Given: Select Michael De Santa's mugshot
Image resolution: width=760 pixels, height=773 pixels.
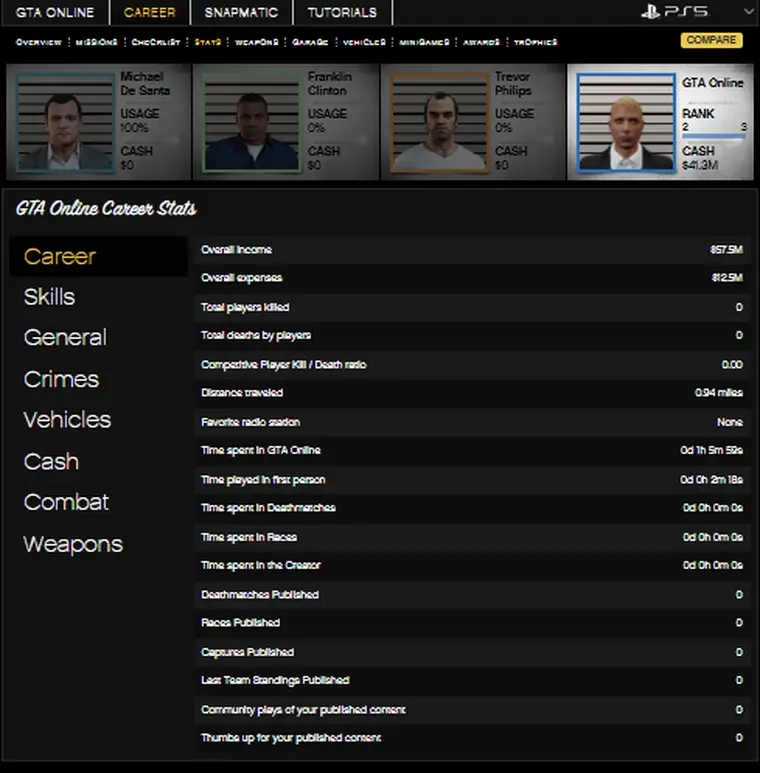Looking at the screenshot, I should click(x=65, y=122).
